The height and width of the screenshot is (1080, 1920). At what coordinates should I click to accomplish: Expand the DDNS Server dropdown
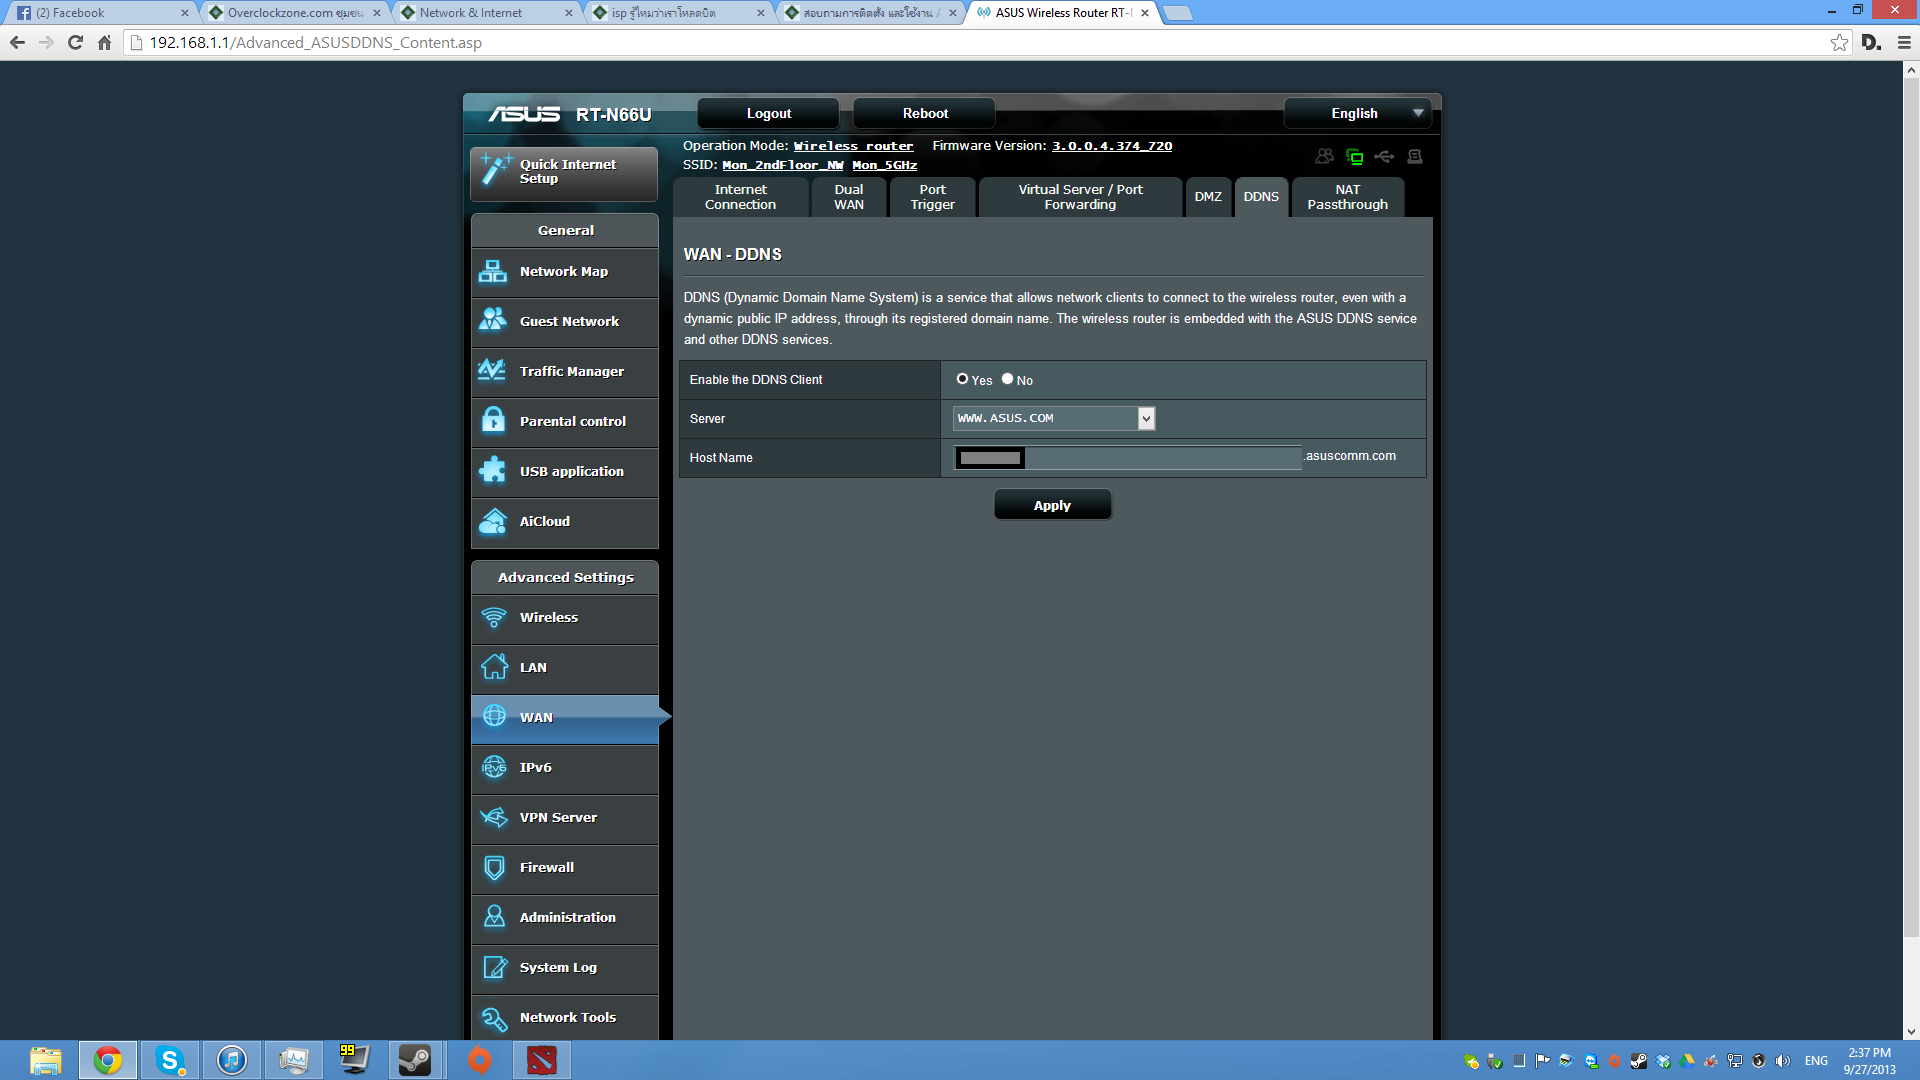point(1146,418)
